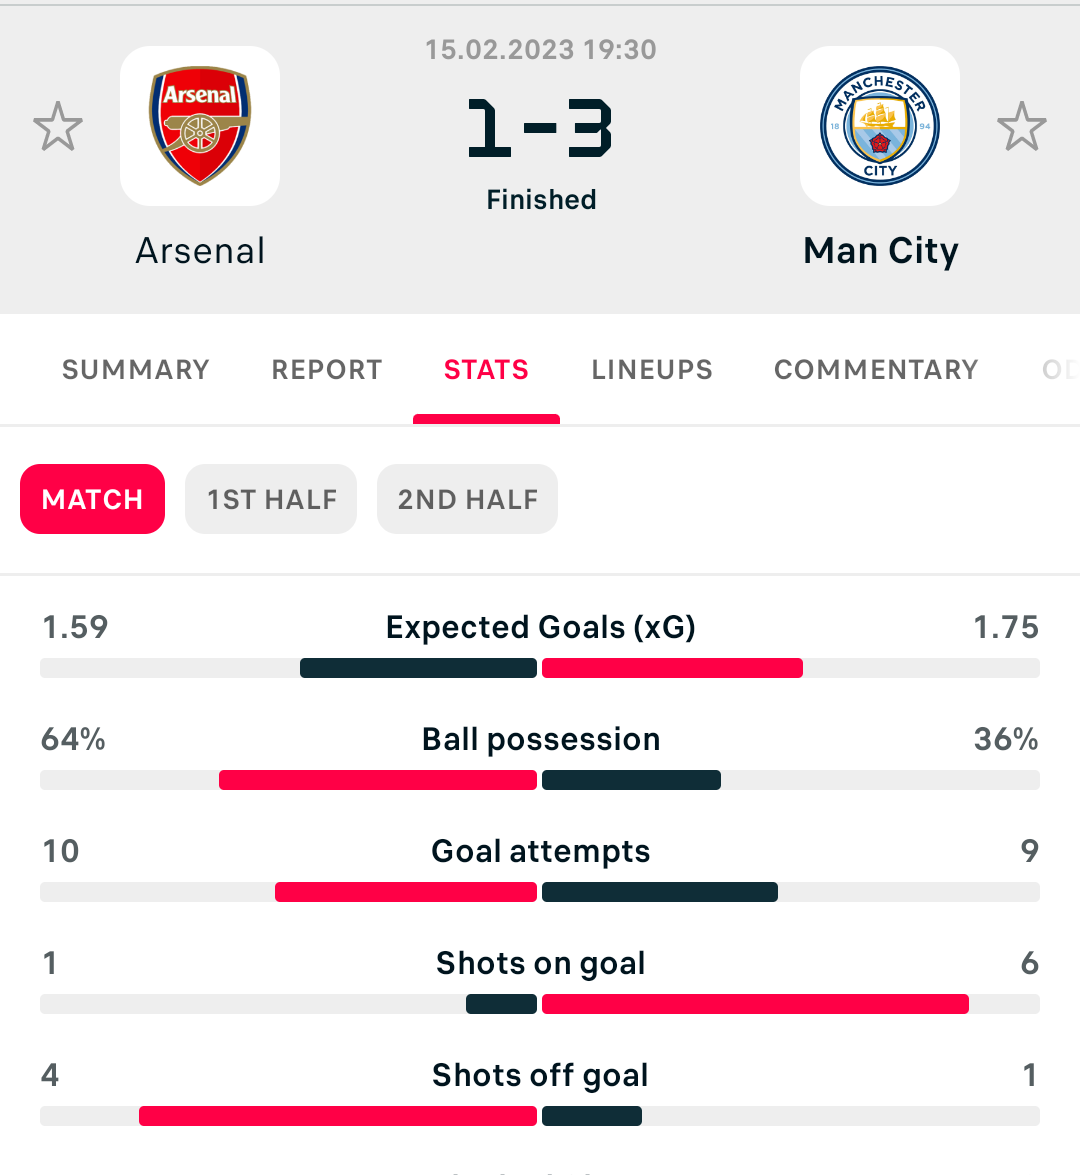The width and height of the screenshot is (1080, 1175).
Task: Click the Goal attempts label
Action: click(540, 851)
